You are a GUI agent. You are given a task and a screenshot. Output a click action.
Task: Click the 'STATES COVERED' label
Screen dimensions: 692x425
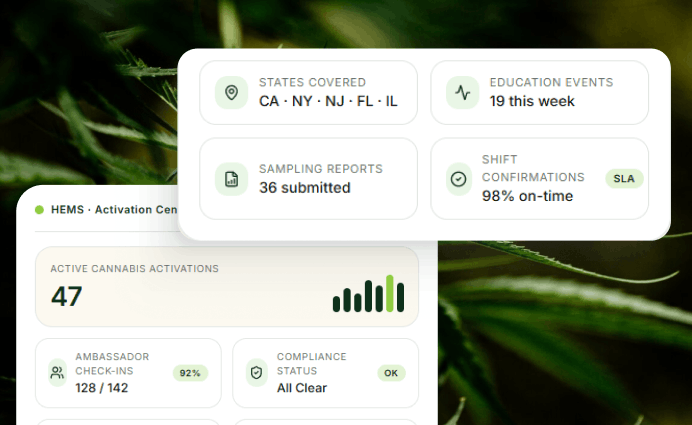coord(312,83)
